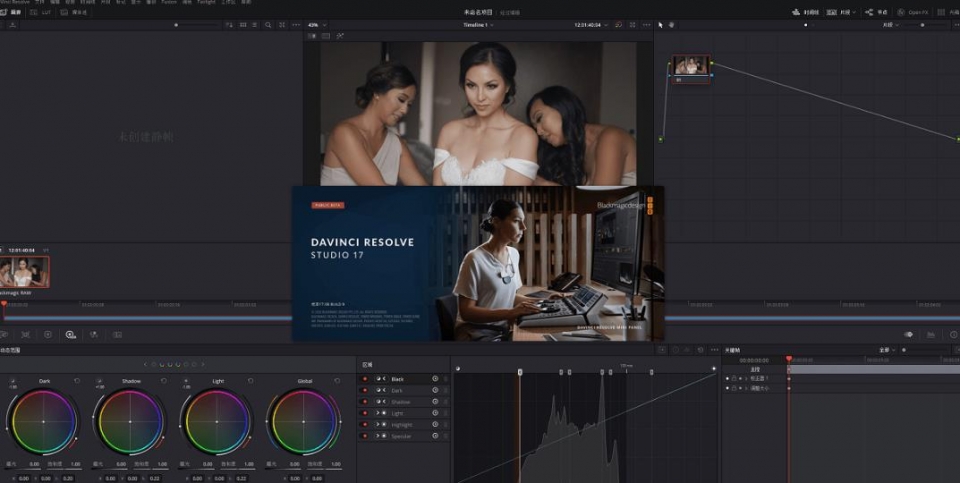Open 全部 dropdown in keyframes panel
Image resolution: width=960 pixels, height=483 pixels.
pyautogui.click(x=887, y=350)
